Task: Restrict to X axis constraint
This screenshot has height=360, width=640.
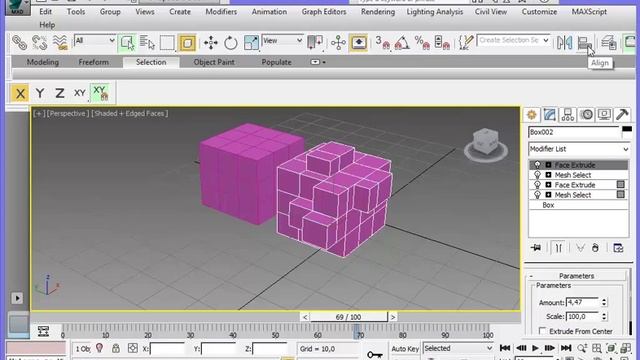Action: pos(20,93)
